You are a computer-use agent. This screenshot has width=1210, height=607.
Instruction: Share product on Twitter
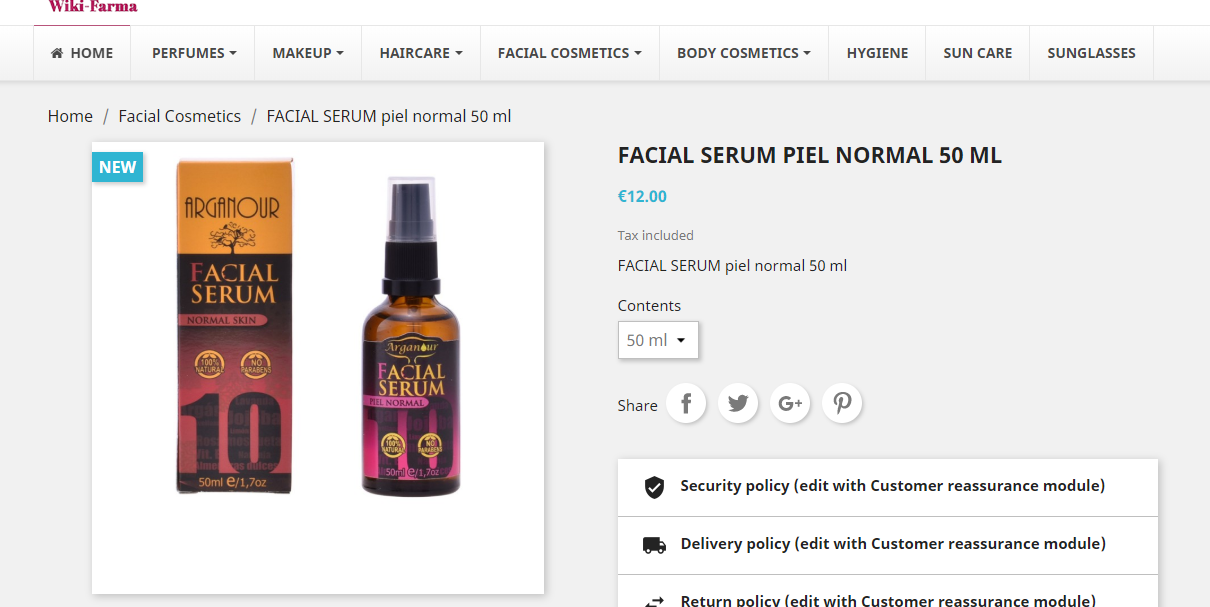point(738,403)
